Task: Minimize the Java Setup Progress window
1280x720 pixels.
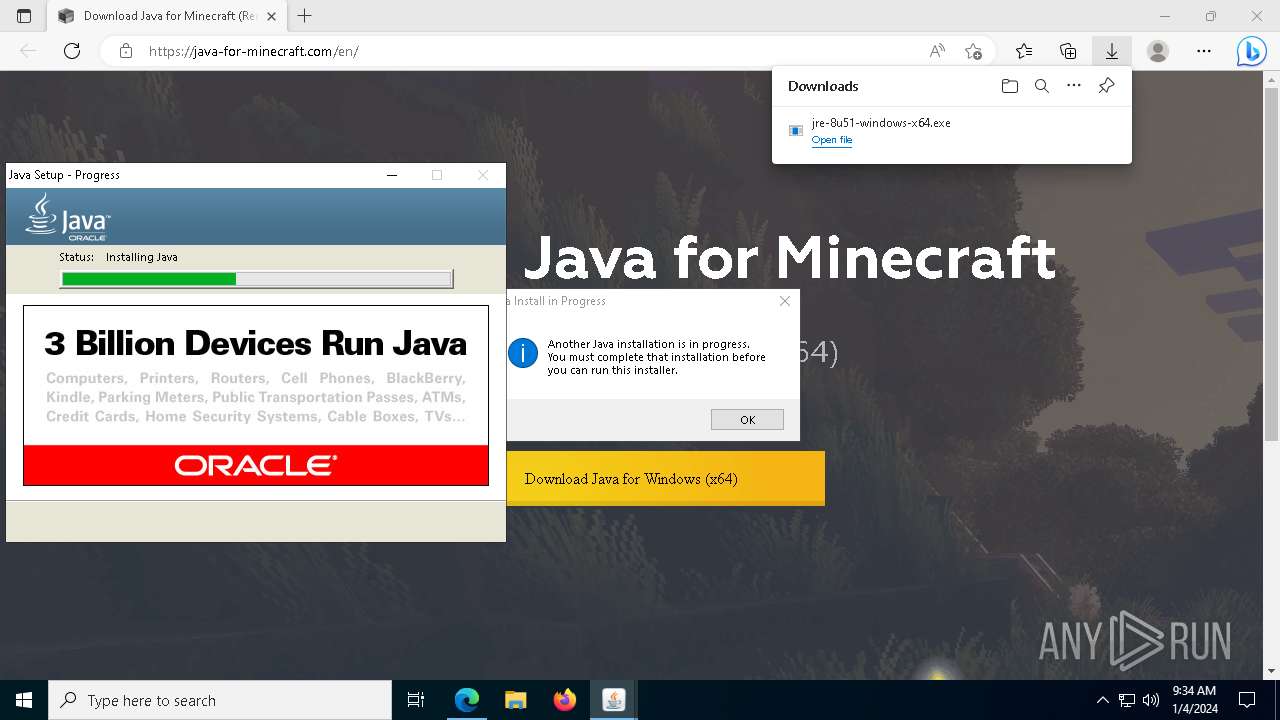Action: [x=392, y=175]
